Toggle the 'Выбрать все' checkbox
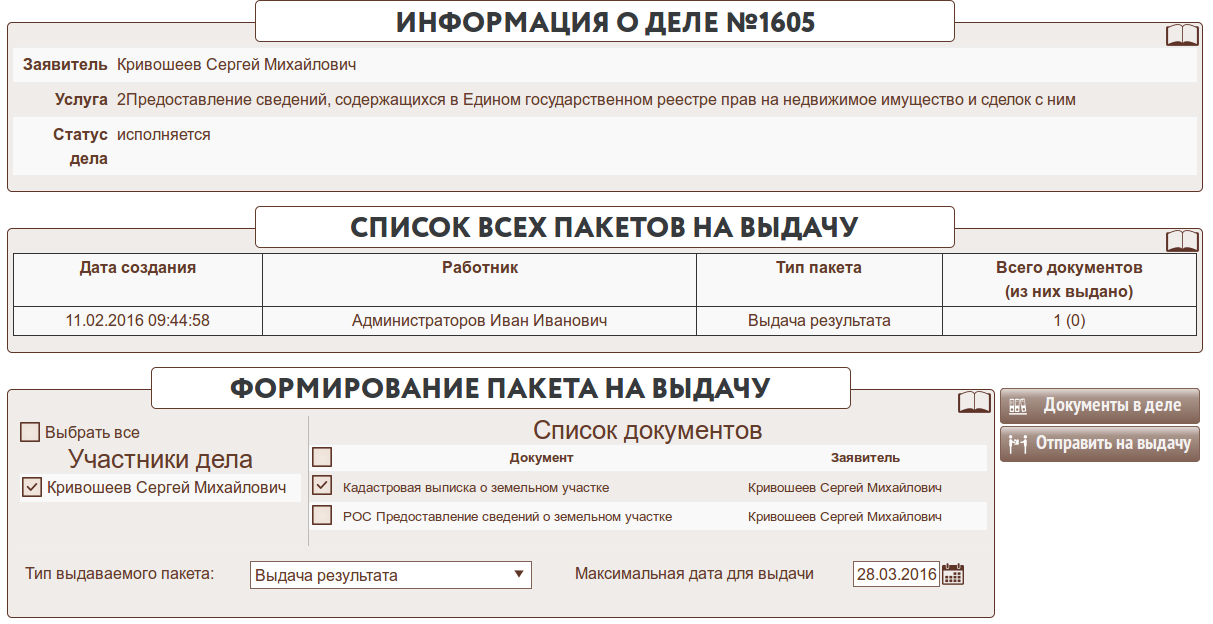Screen dimensions: 1213x624 30,433
